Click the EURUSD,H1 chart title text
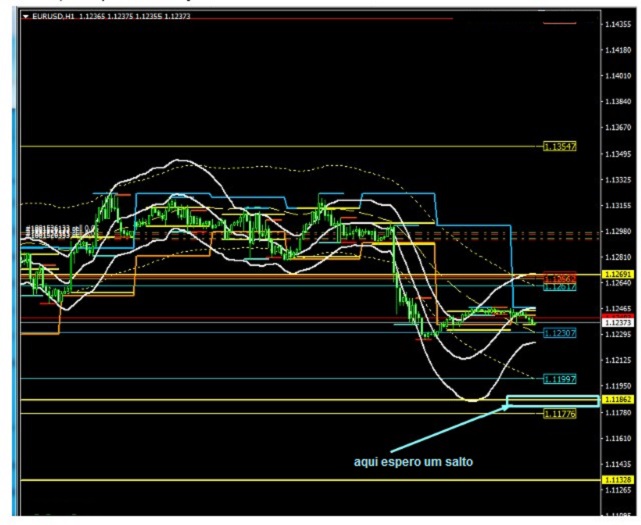Image resolution: width=641 pixels, height=525 pixels. [x=57, y=17]
